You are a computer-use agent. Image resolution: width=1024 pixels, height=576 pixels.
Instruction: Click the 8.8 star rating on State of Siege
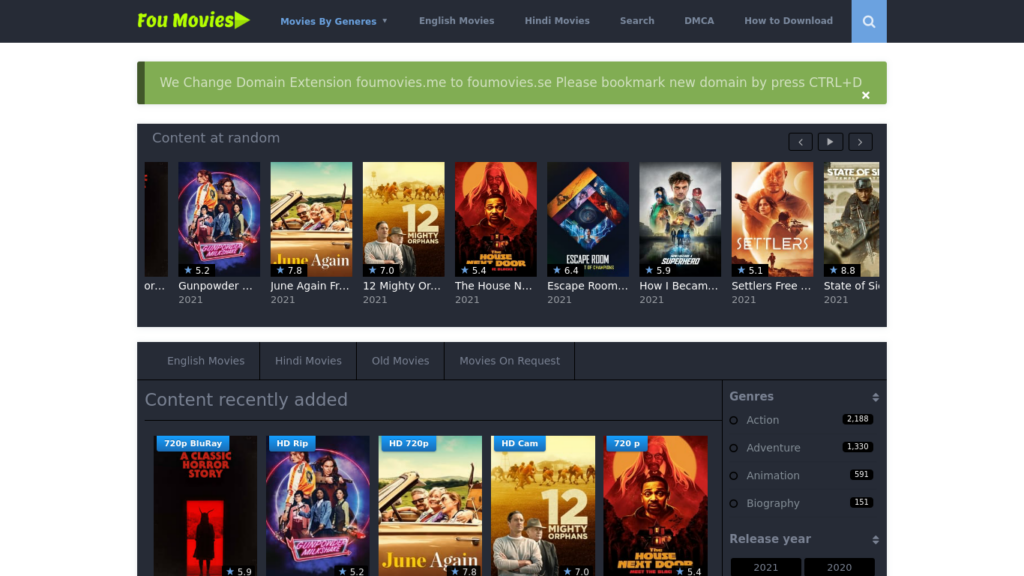[842, 270]
